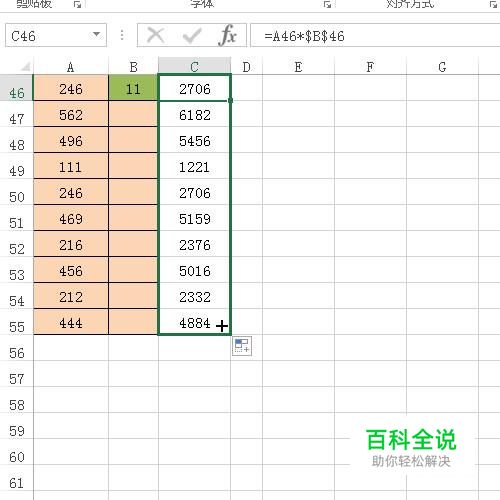Select row 47 header
Image resolution: width=500 pixels, height=500 pixels.
coord(17,114)
